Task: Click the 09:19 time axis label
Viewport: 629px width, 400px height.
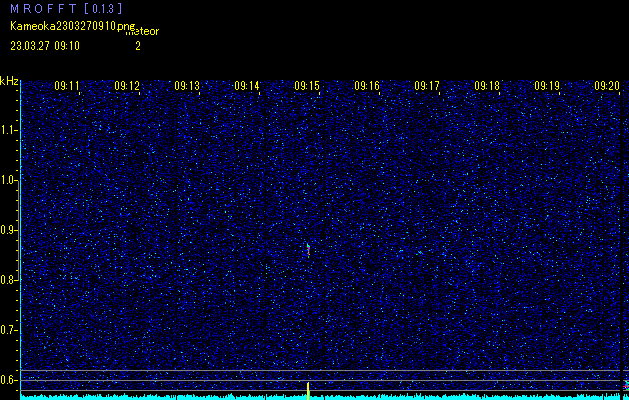Action: click(547, 86)
